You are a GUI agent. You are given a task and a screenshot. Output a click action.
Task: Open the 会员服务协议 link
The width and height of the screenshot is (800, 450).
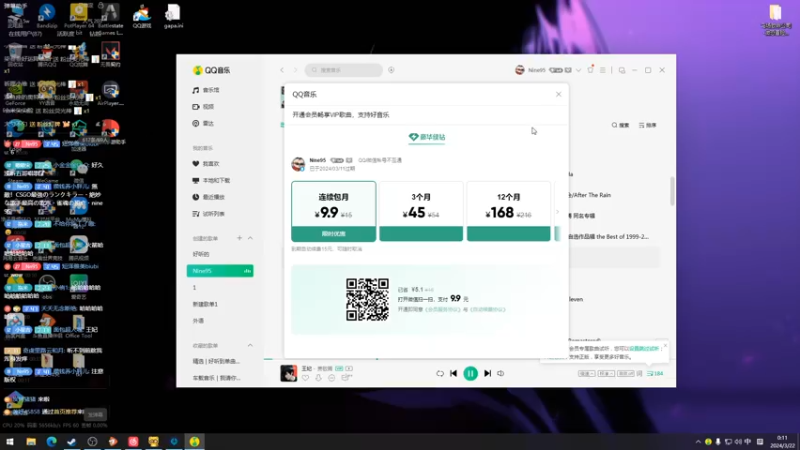pos(443,309)
